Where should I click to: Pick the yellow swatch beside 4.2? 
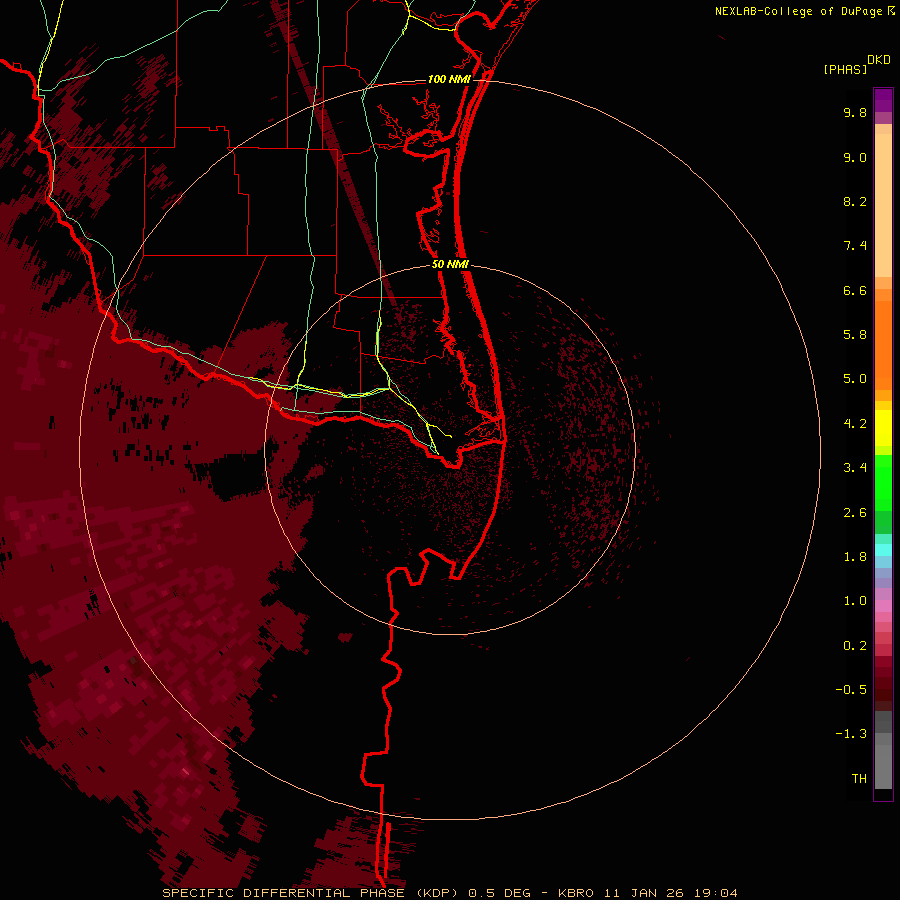pos(883,428)
